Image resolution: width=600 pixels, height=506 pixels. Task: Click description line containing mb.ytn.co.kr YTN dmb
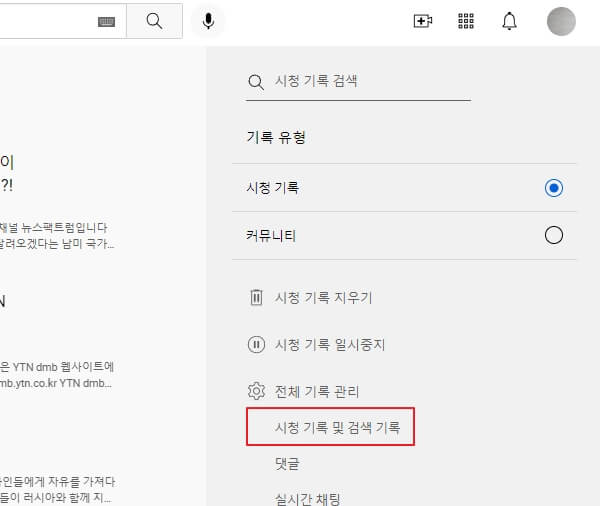pos(56,383)
